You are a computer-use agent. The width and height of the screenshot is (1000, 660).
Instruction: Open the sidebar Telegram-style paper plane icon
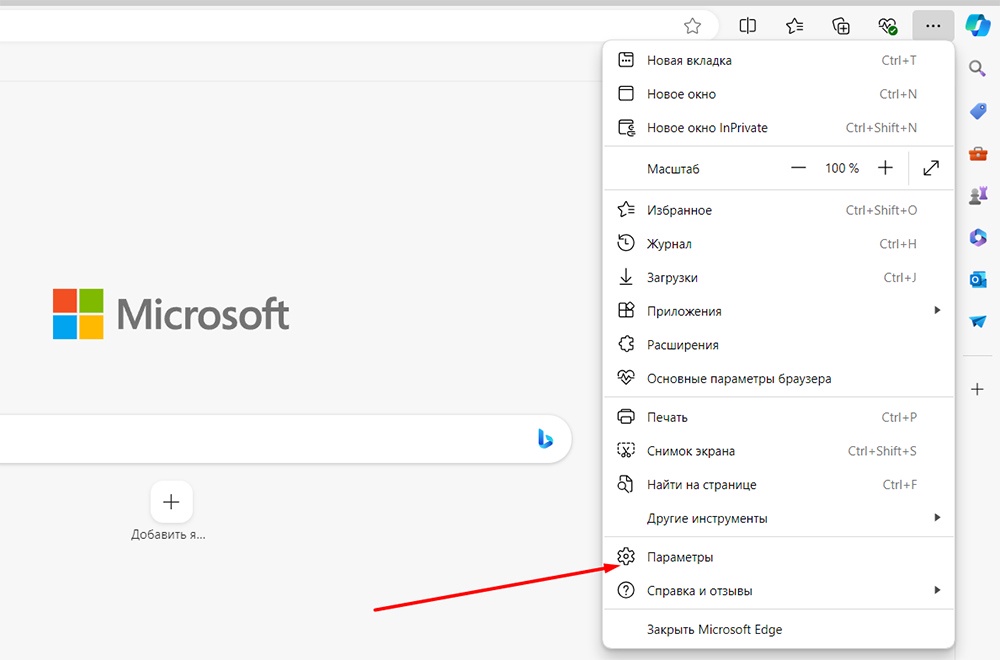coord(978,321)
